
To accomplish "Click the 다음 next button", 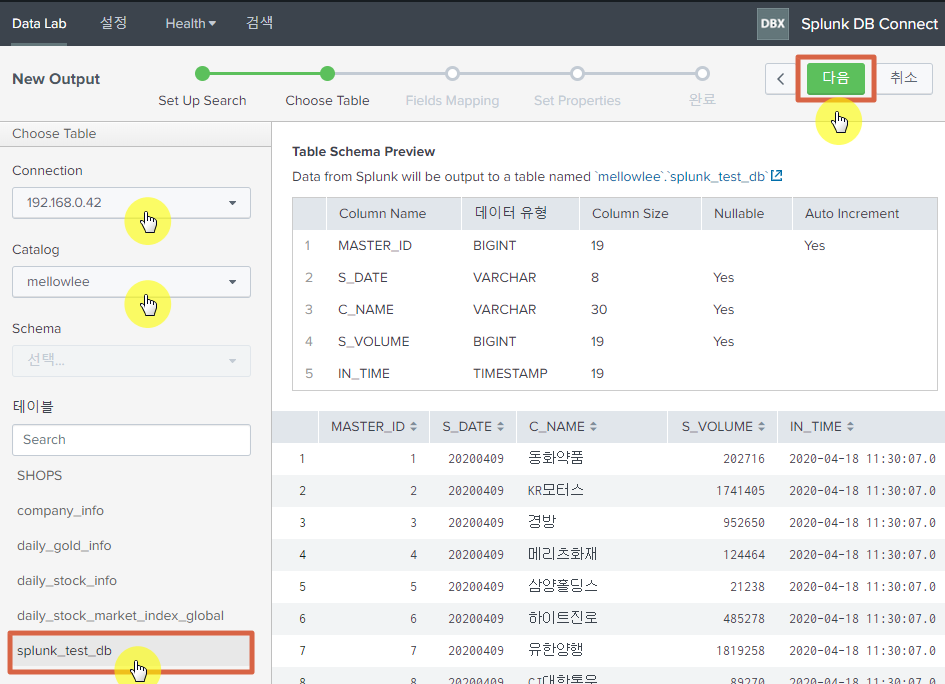I will [836, 78].
